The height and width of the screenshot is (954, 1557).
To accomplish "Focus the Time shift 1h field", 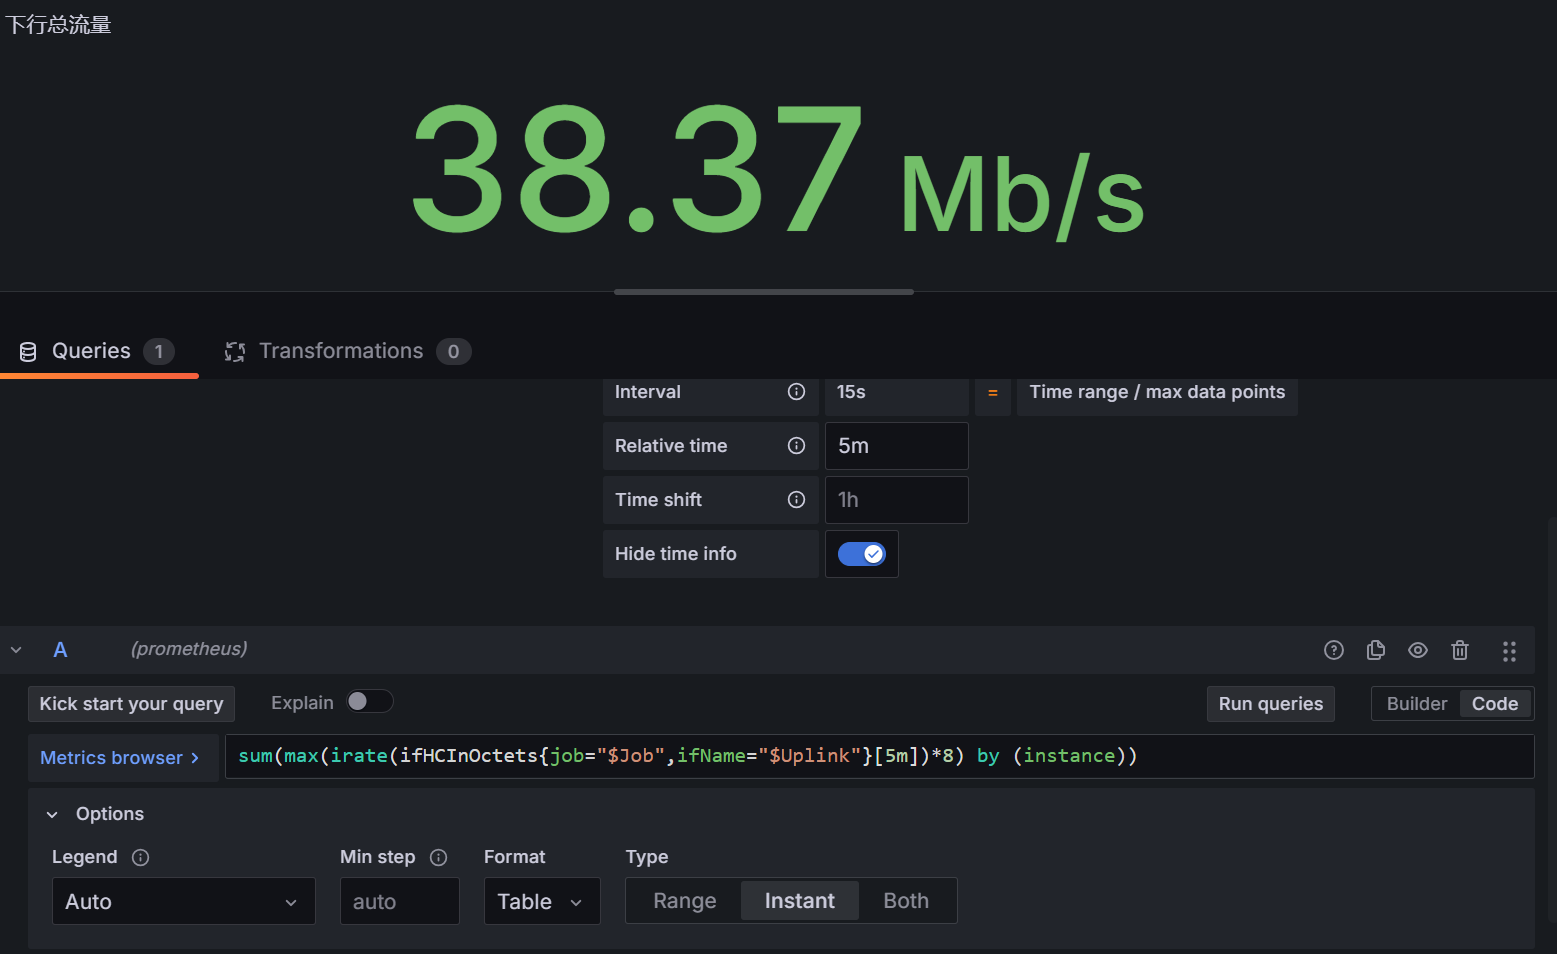I will [x=896, y=500].
